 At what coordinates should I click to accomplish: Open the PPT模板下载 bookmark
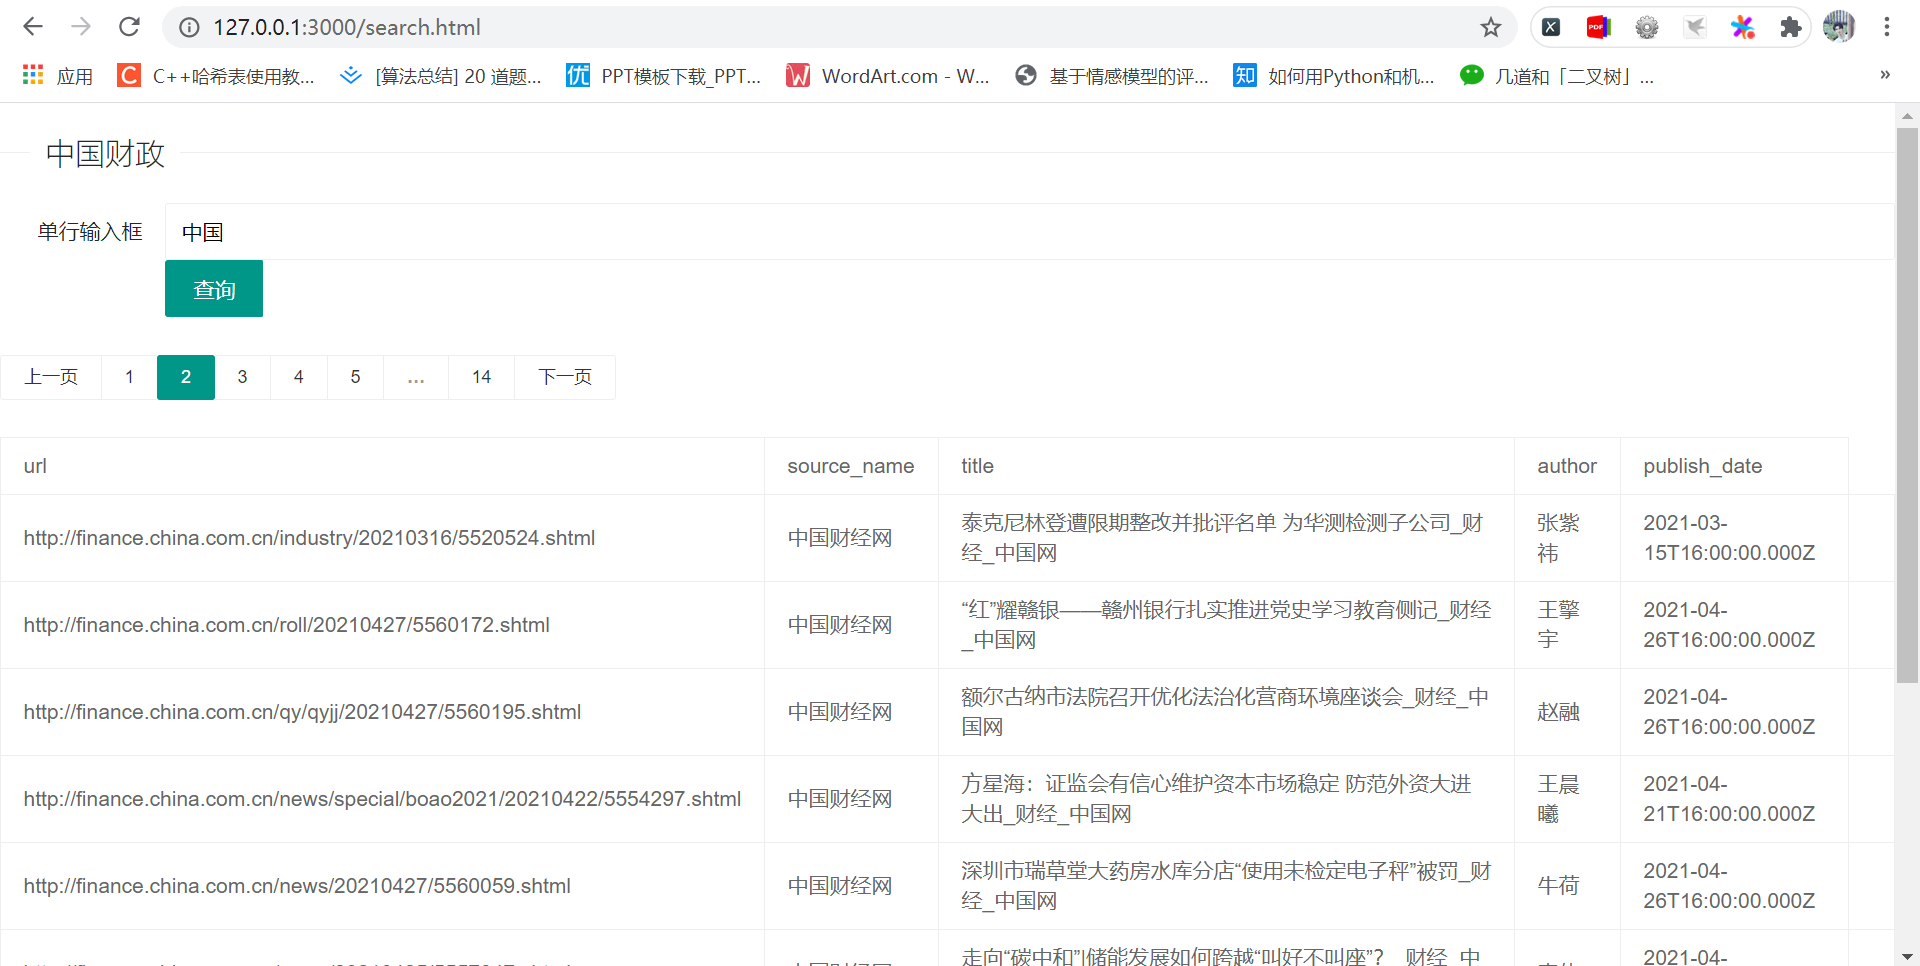664,76
